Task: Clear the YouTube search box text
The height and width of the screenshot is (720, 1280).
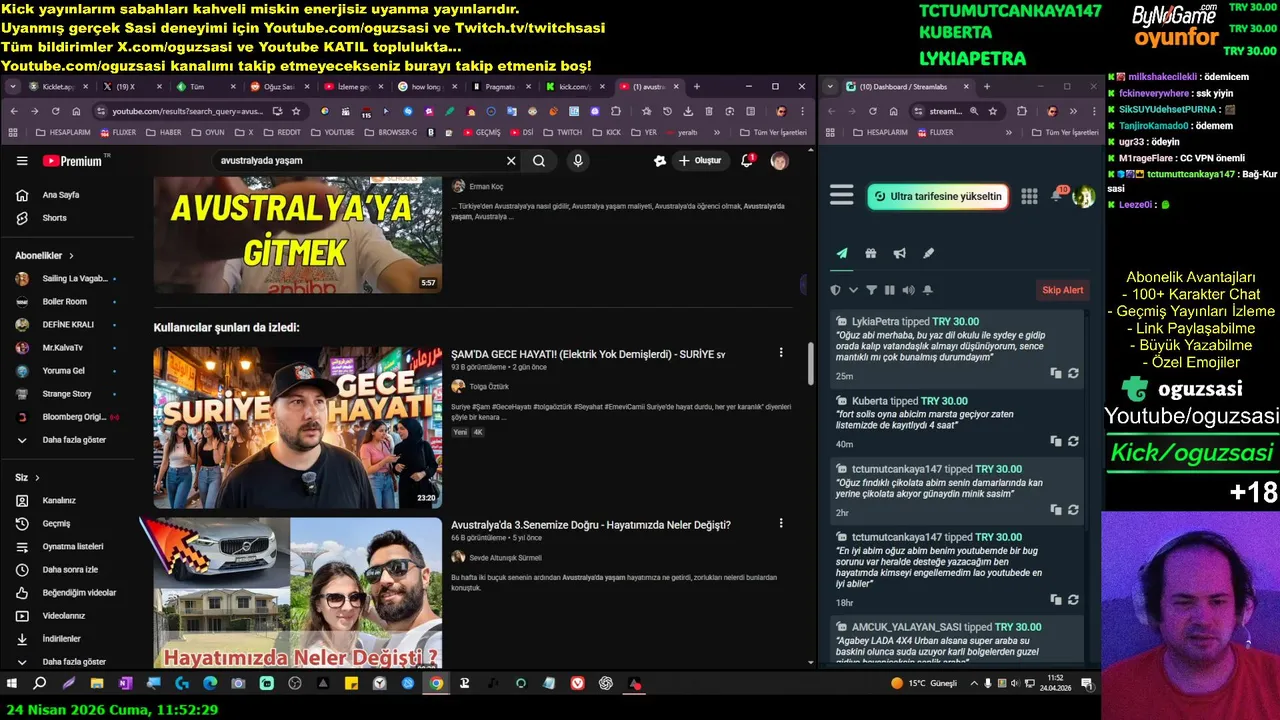Action: 511,161
